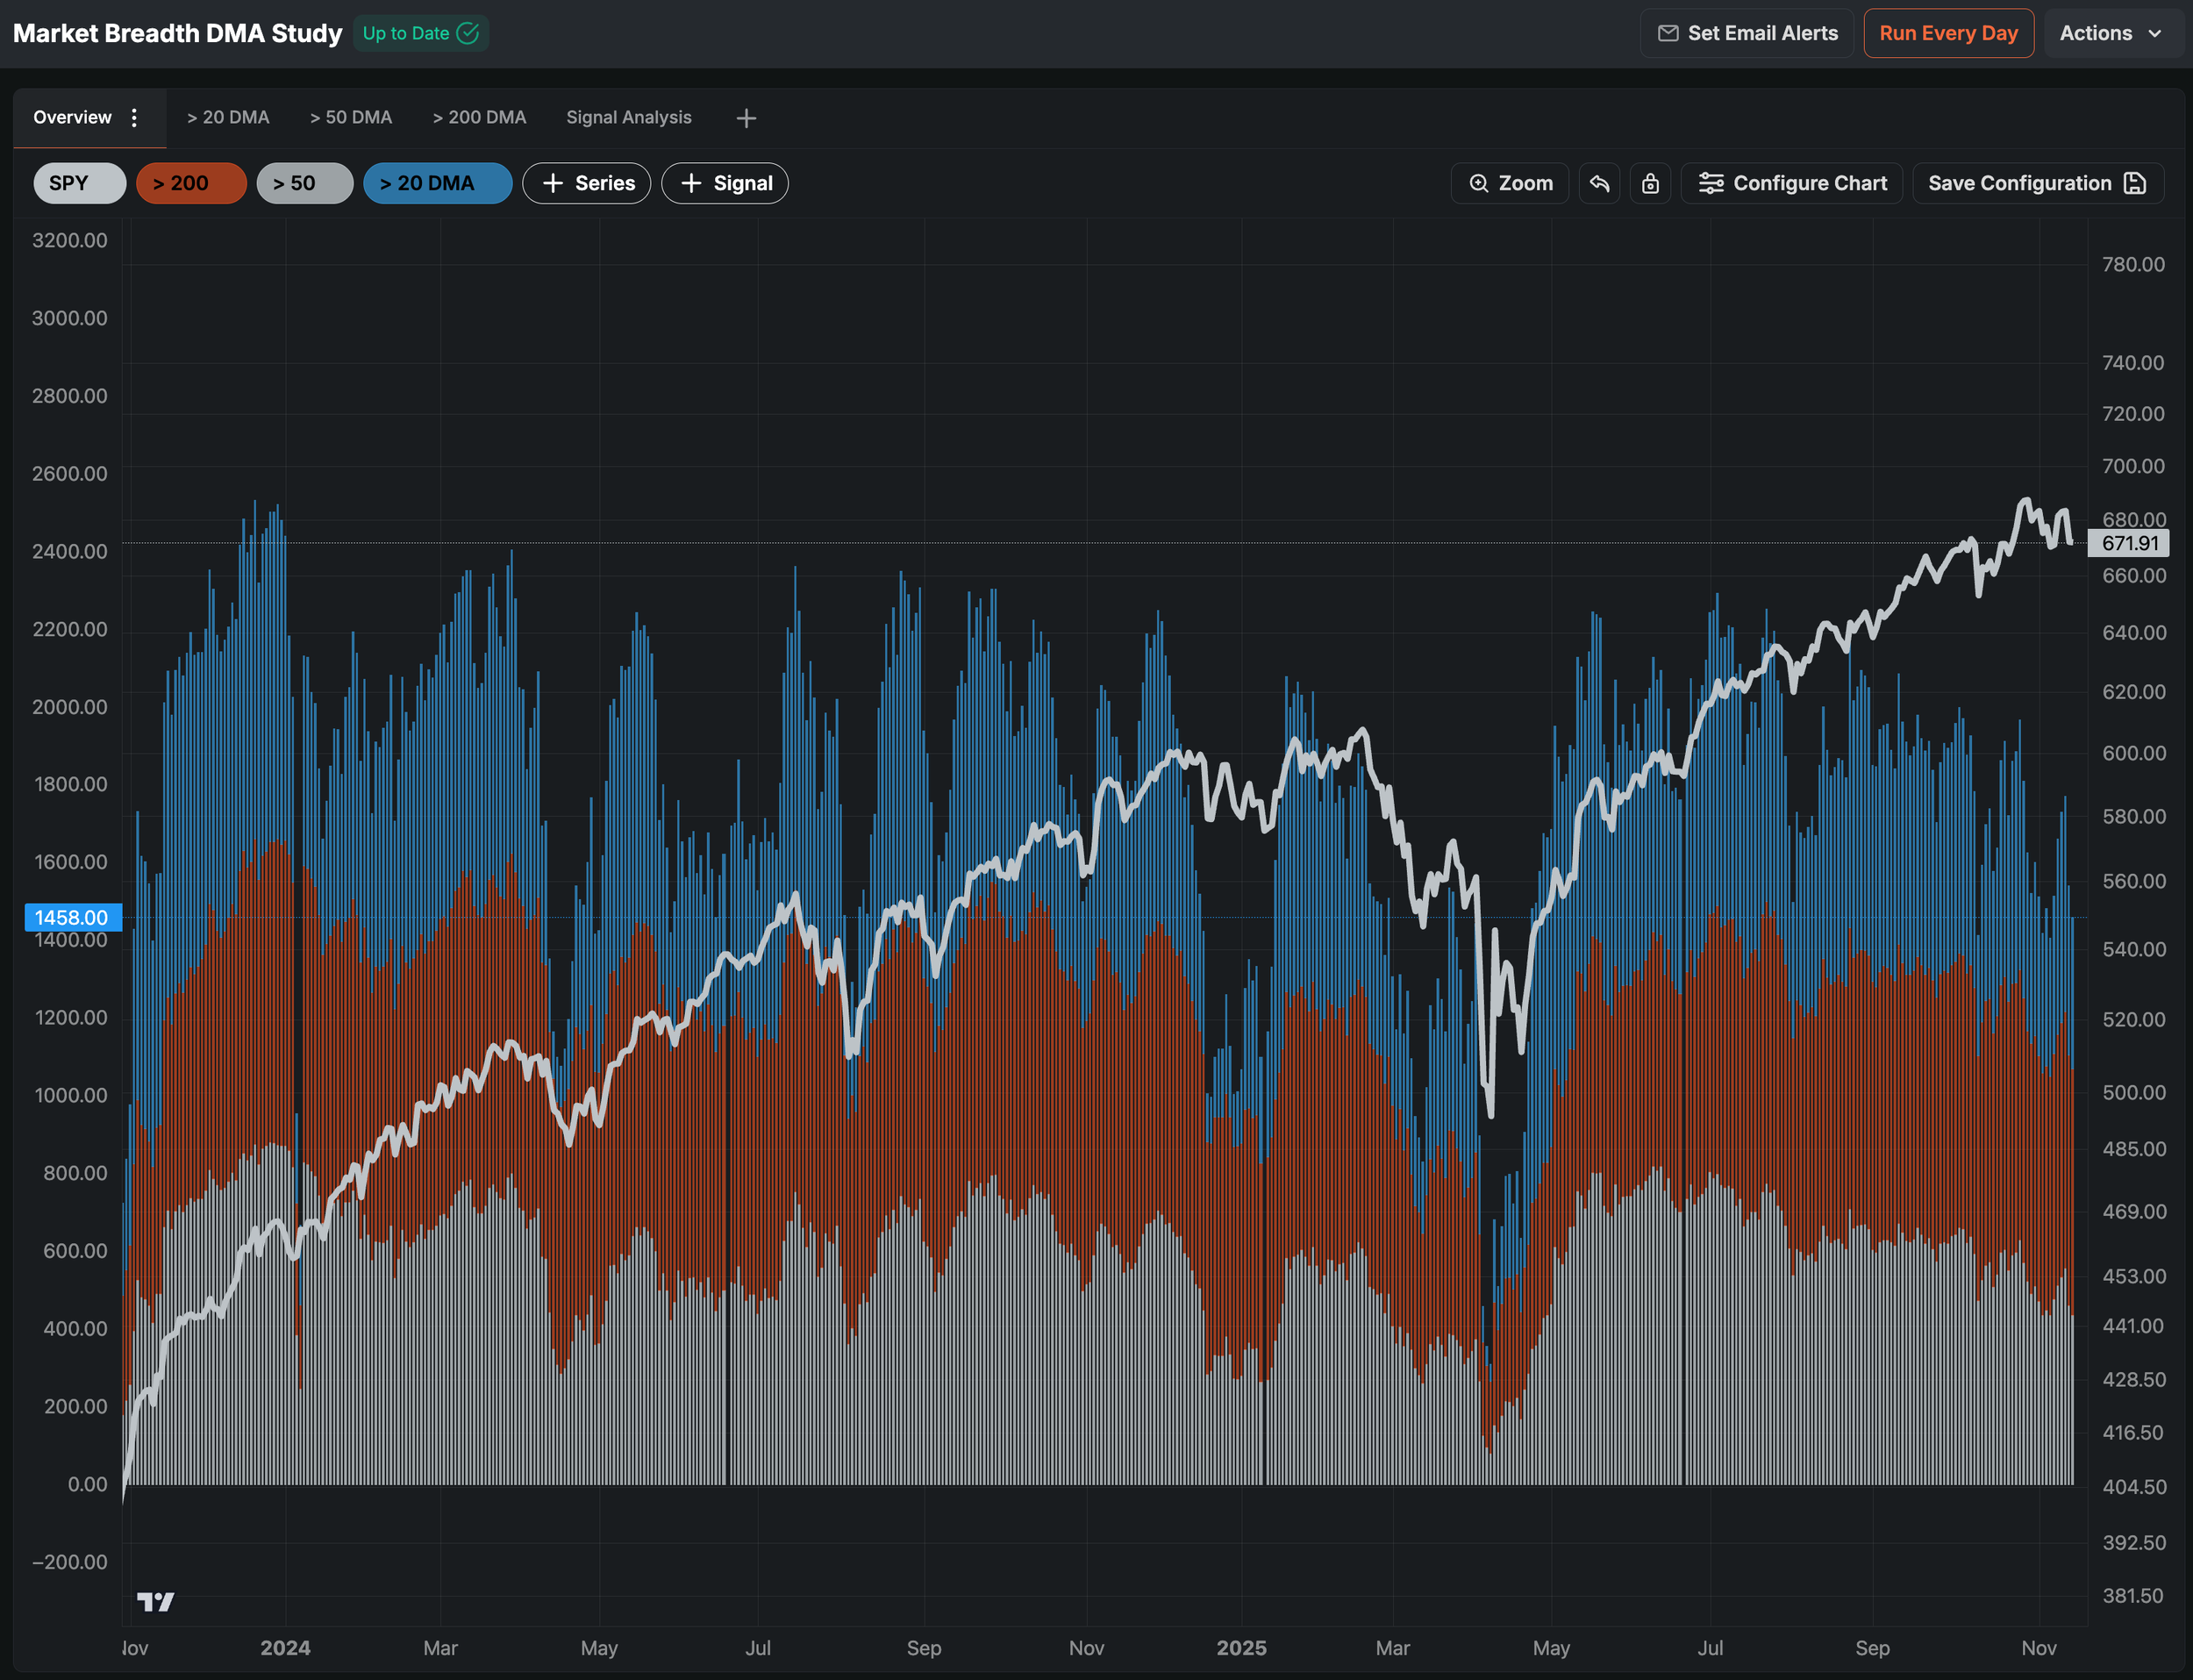Click the plus icon to add tab
The image size is (2193, 1680).
tap(746, 118)
